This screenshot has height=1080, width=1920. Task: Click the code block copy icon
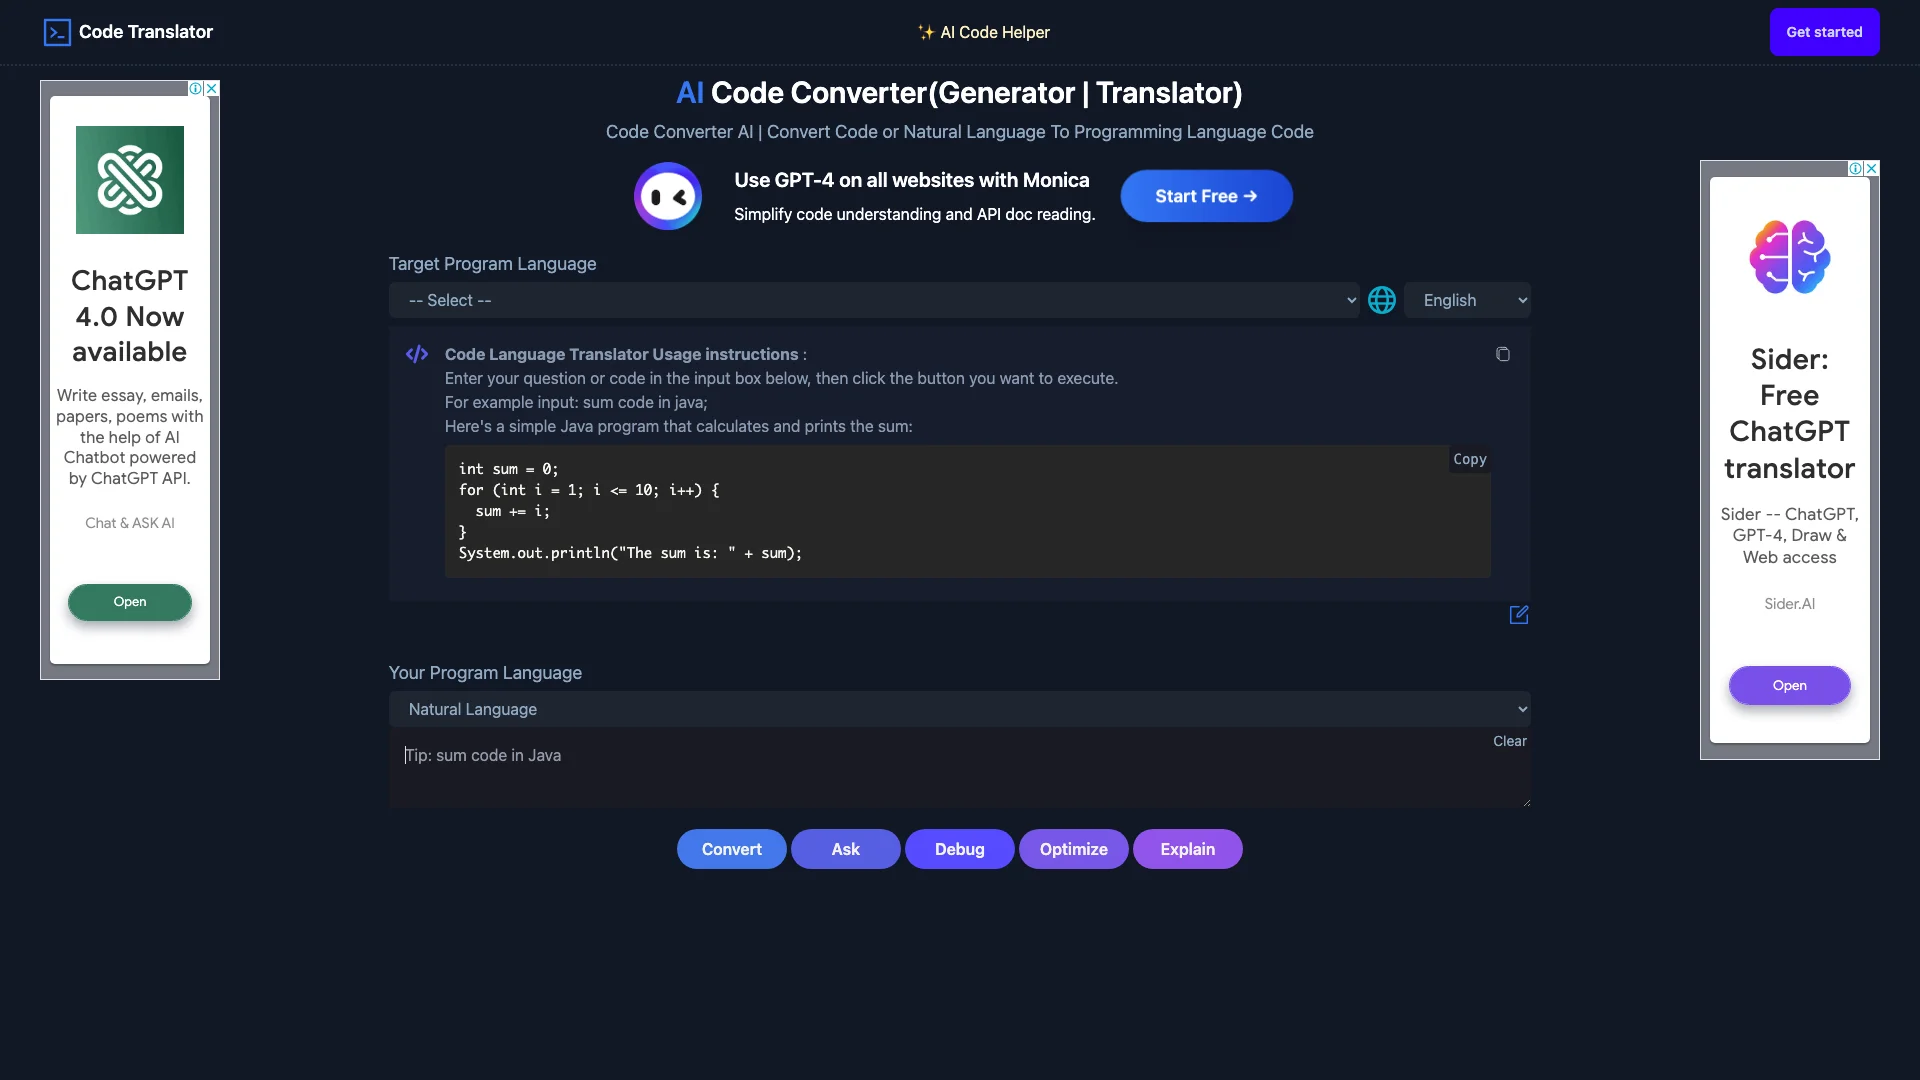[x=1469, y=458]
